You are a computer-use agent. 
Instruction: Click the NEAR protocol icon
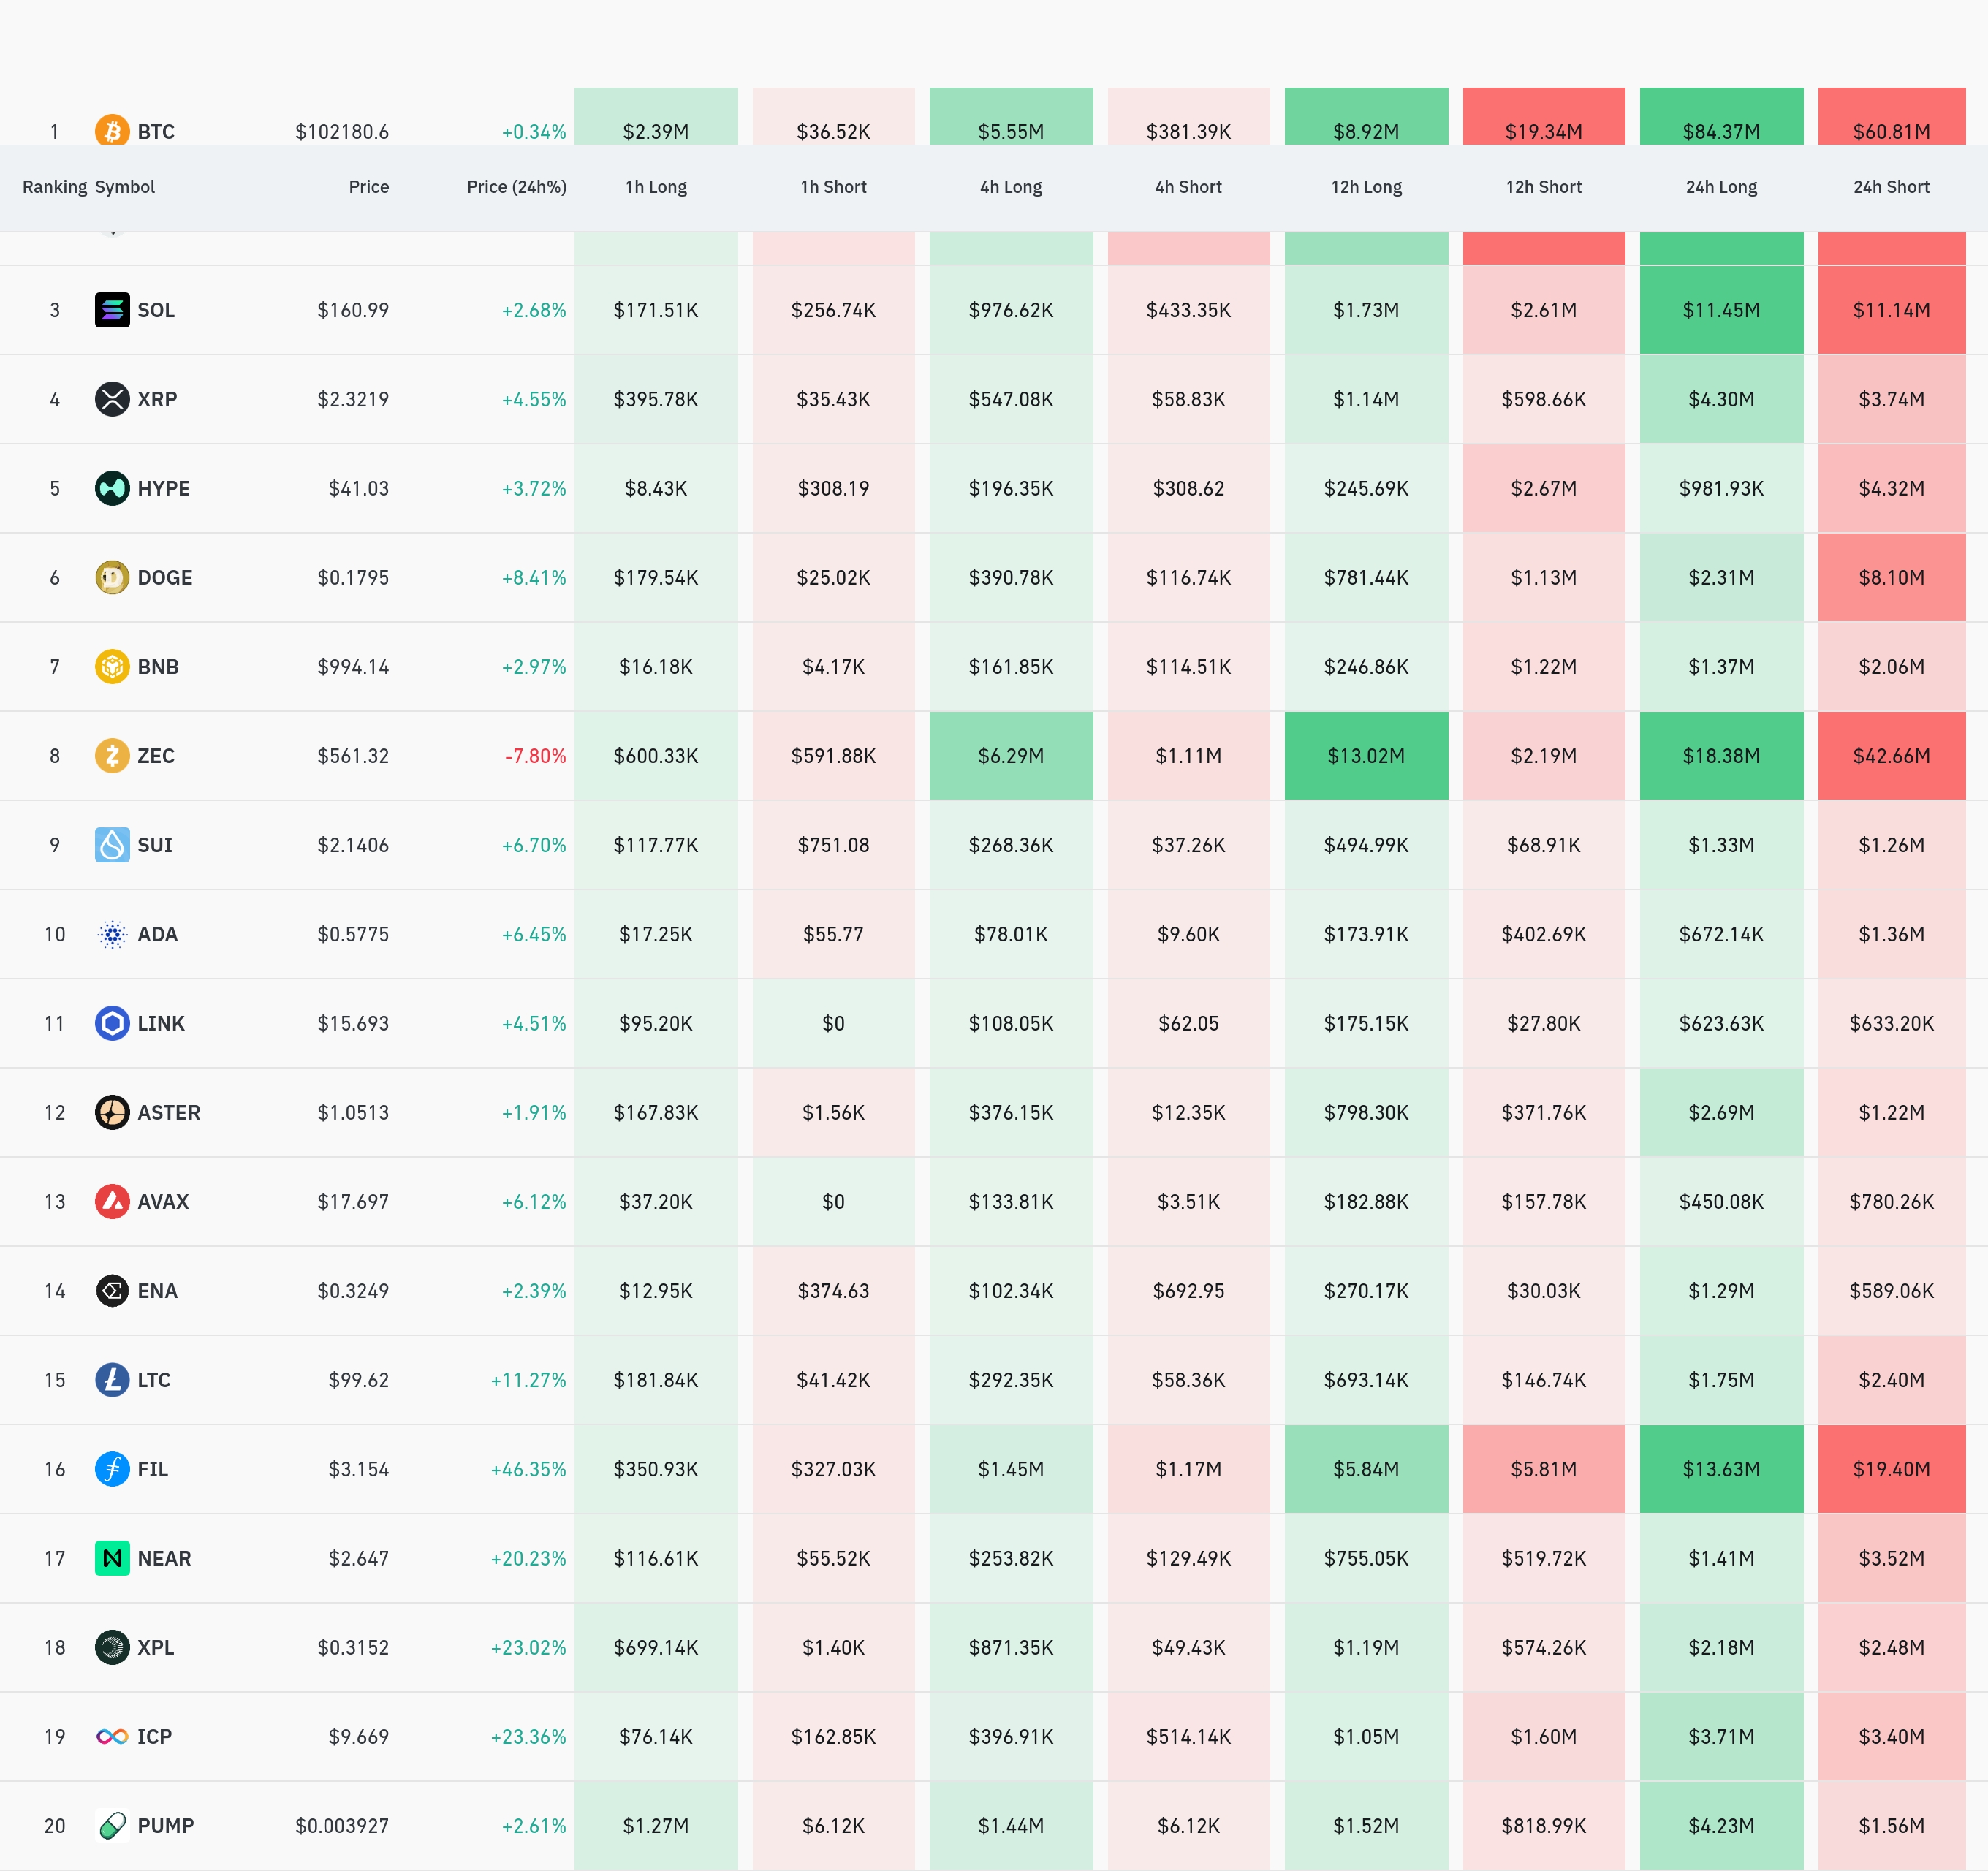[112, 1558]
